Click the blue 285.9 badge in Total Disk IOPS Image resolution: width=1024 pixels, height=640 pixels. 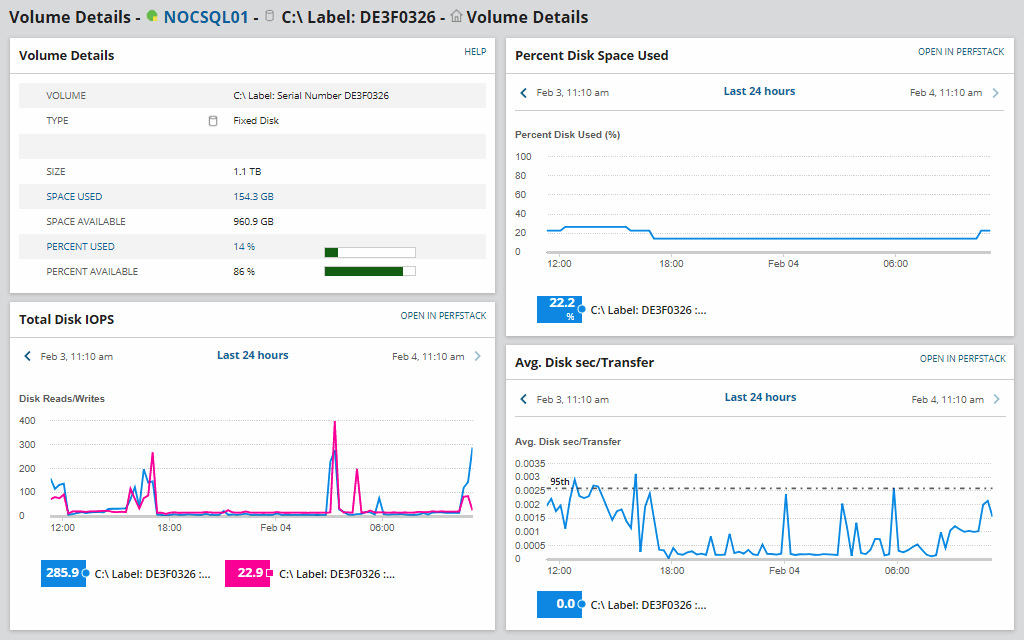63,573
